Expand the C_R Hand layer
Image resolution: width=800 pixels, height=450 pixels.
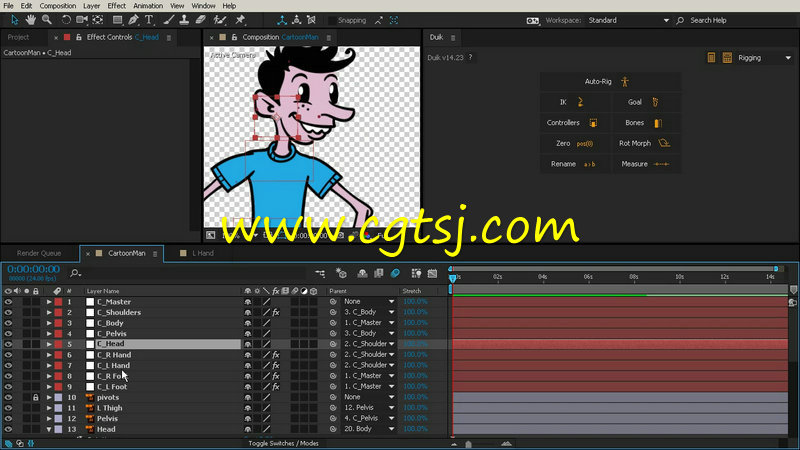pyautogui.click(x=49, y=355)
